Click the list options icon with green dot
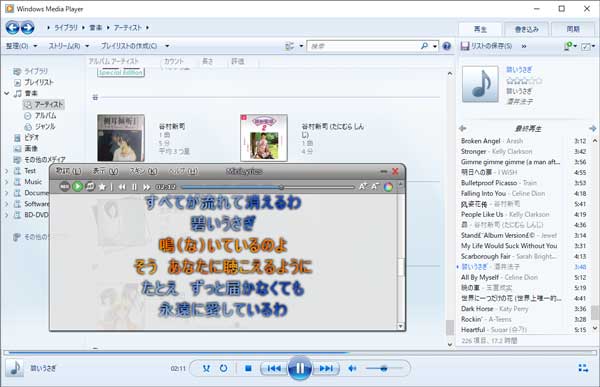The width and height of the screenshot is (600, 387). (569, 46)
